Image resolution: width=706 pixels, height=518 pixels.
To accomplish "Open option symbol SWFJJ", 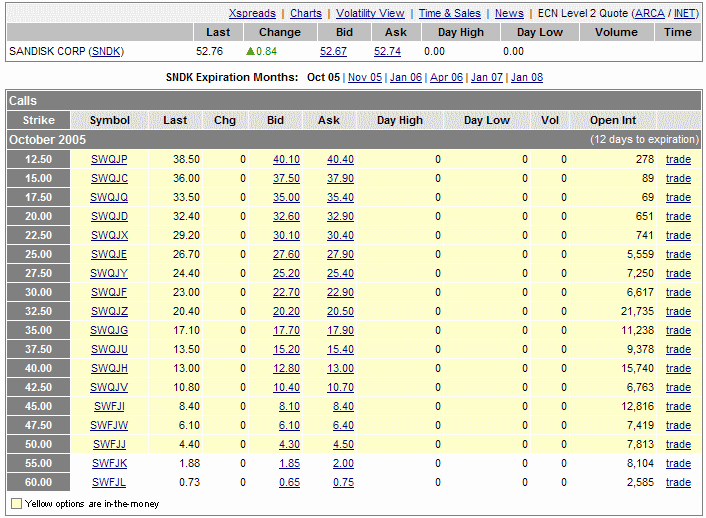I will (x=109, y=444).
